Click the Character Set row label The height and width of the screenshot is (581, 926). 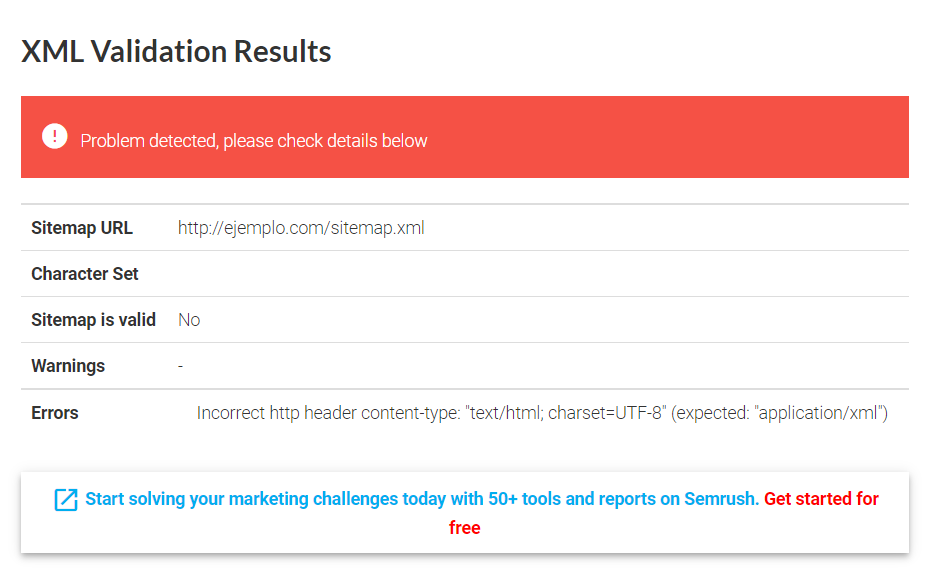point(85,273)
